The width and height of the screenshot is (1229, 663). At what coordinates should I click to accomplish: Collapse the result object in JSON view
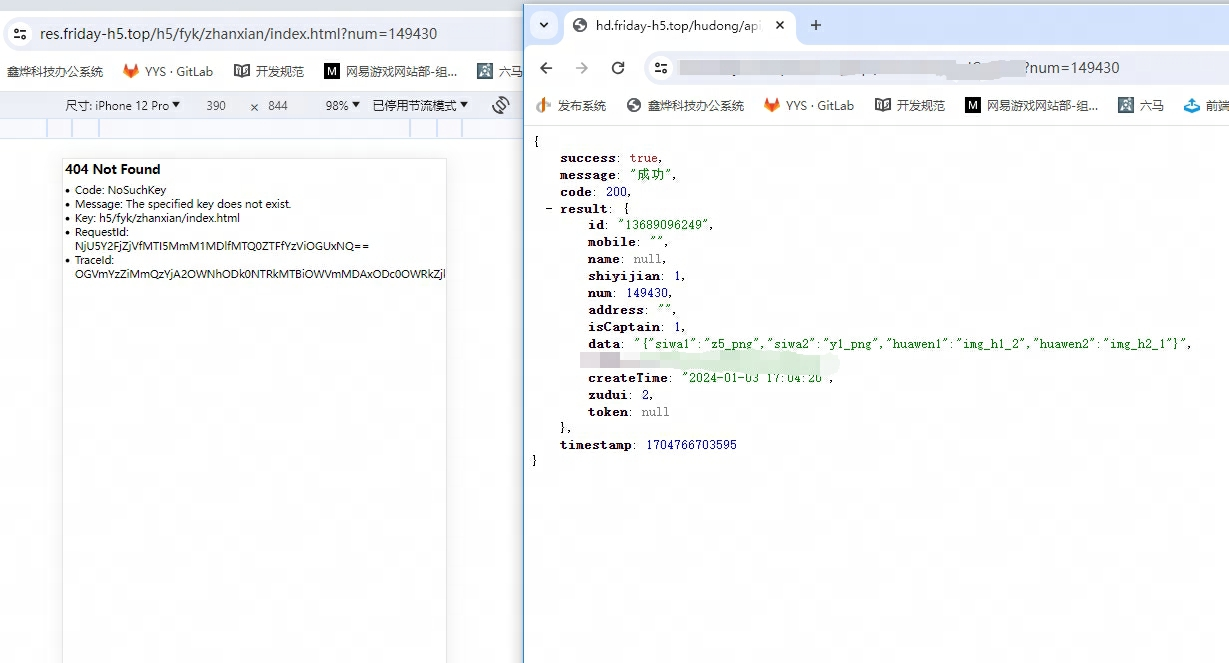549,208
